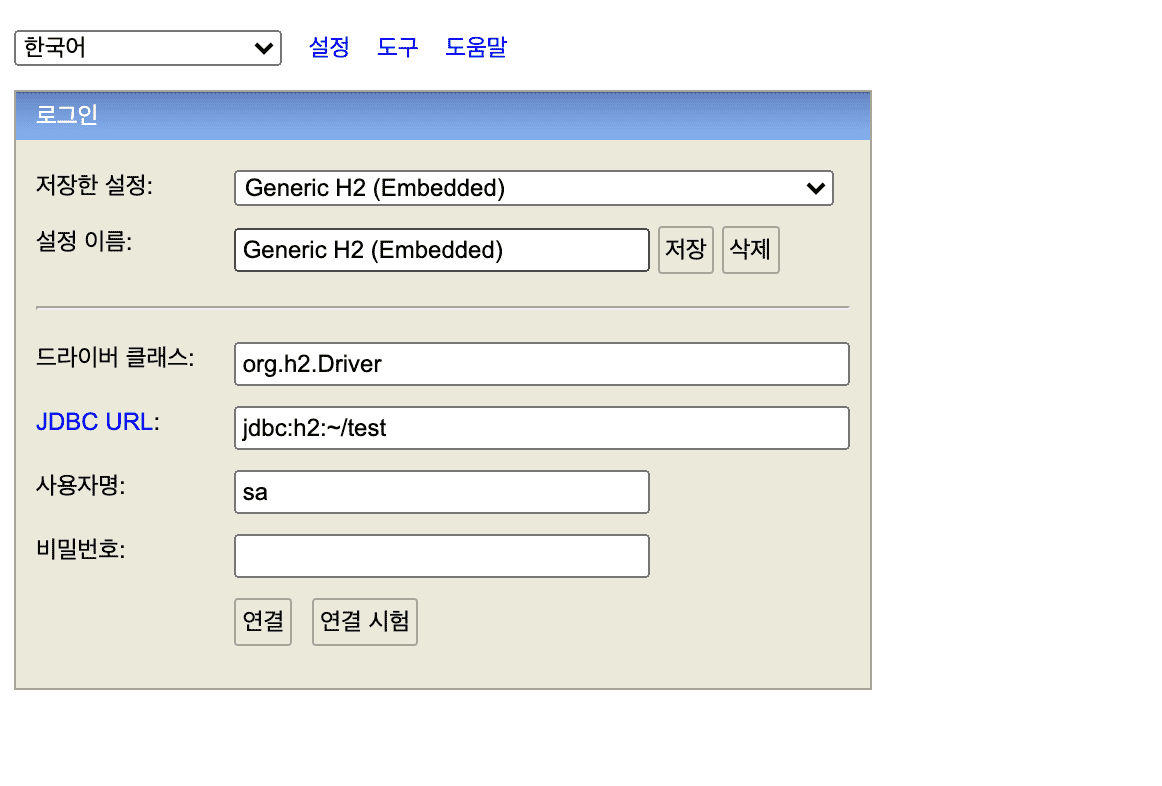Open the 설정 link
Image resolution: width=1162 pixels, height=786 pixels.
[x=329, y=47]
